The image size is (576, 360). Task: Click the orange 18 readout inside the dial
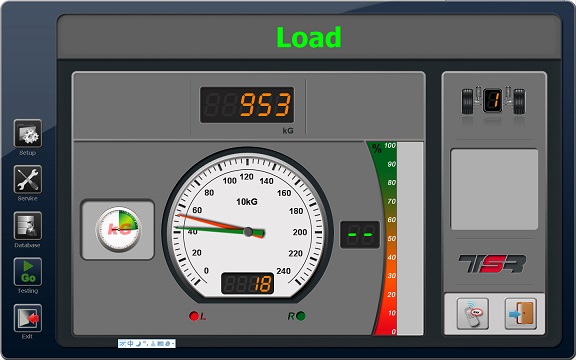coord(248,283)
